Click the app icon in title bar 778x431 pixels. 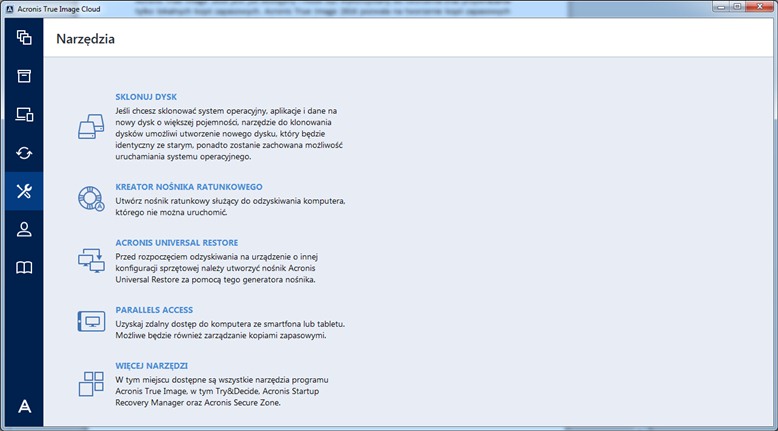tap(9, 9)
